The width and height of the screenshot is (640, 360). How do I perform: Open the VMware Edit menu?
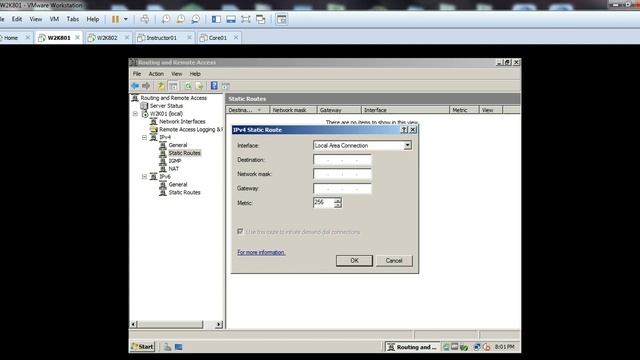(17, 19)
